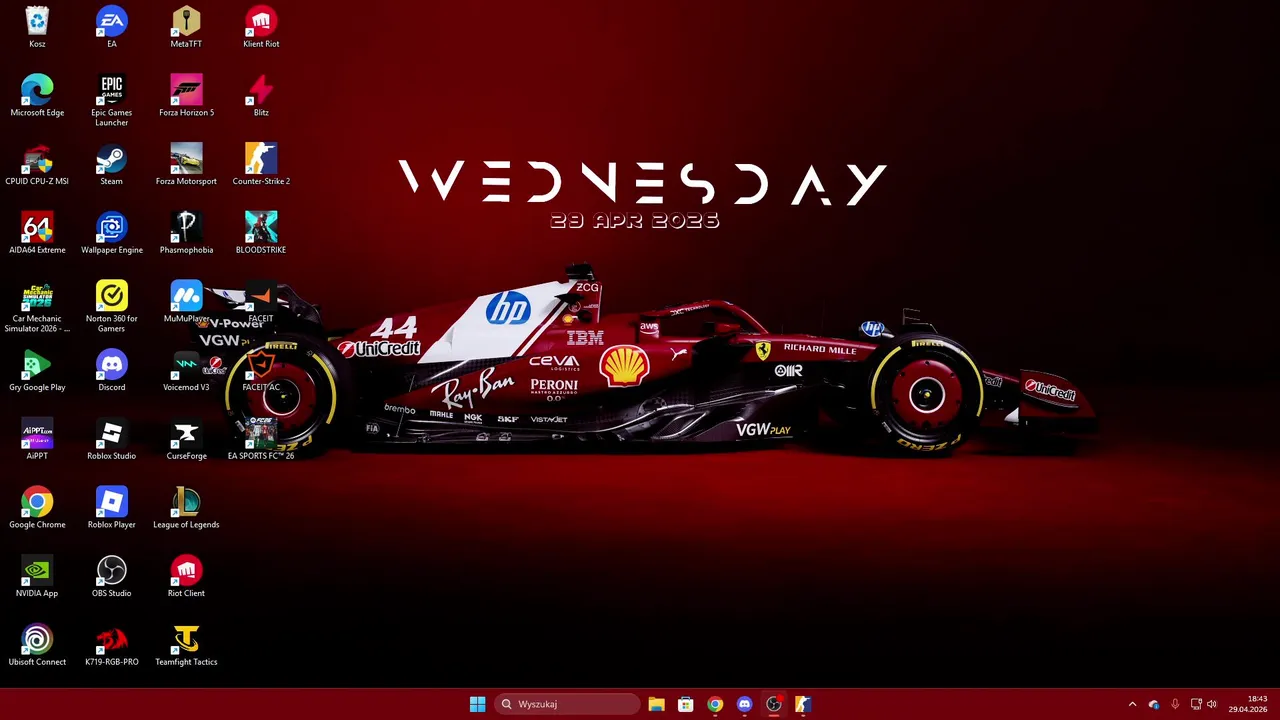This screenshot has height=720, width=1280.
Task: Select the Kosz recycle bin icon
Action: [37, 27]
